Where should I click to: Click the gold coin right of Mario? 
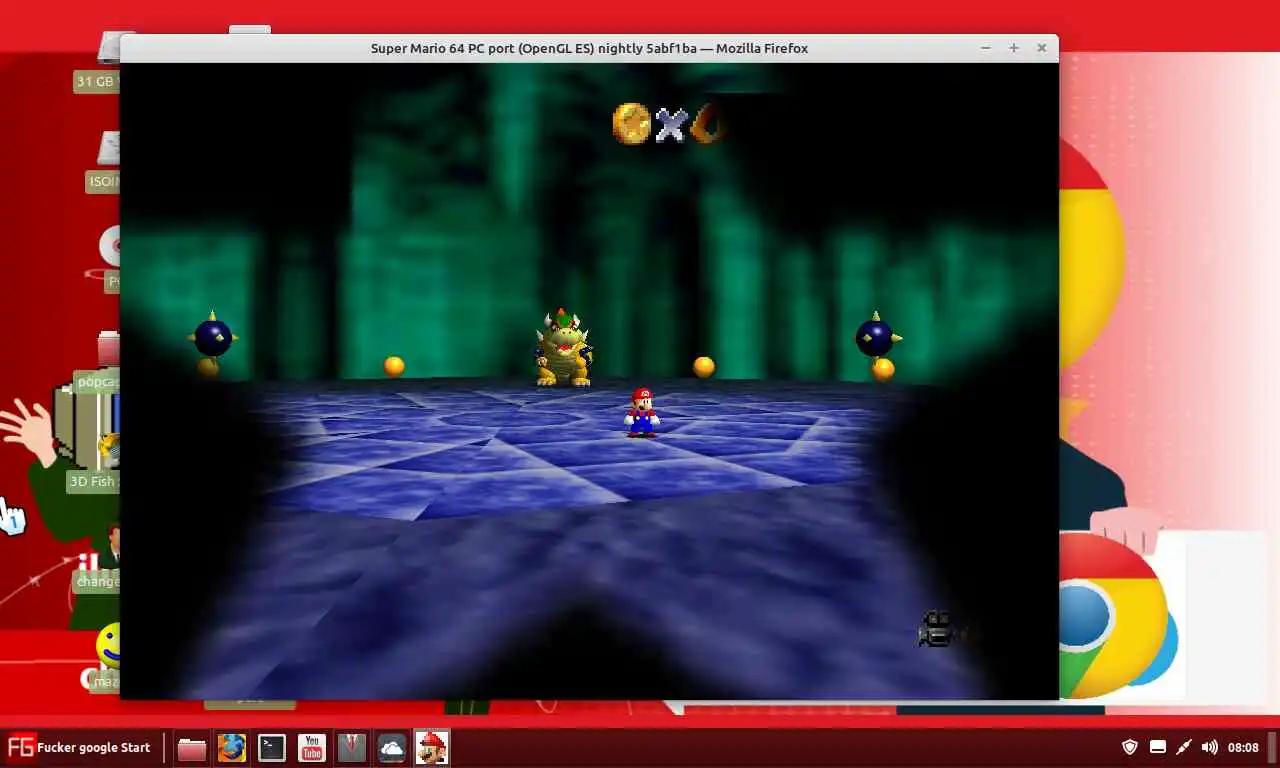[704, 367]
